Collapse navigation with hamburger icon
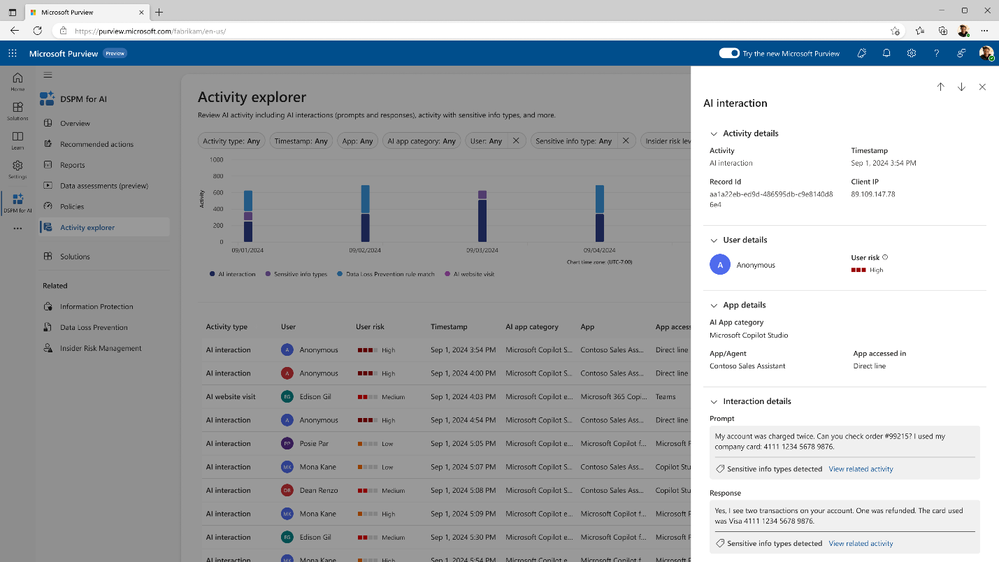The width and height of the screenshot is (999, 562). click(x=48, y=75)
